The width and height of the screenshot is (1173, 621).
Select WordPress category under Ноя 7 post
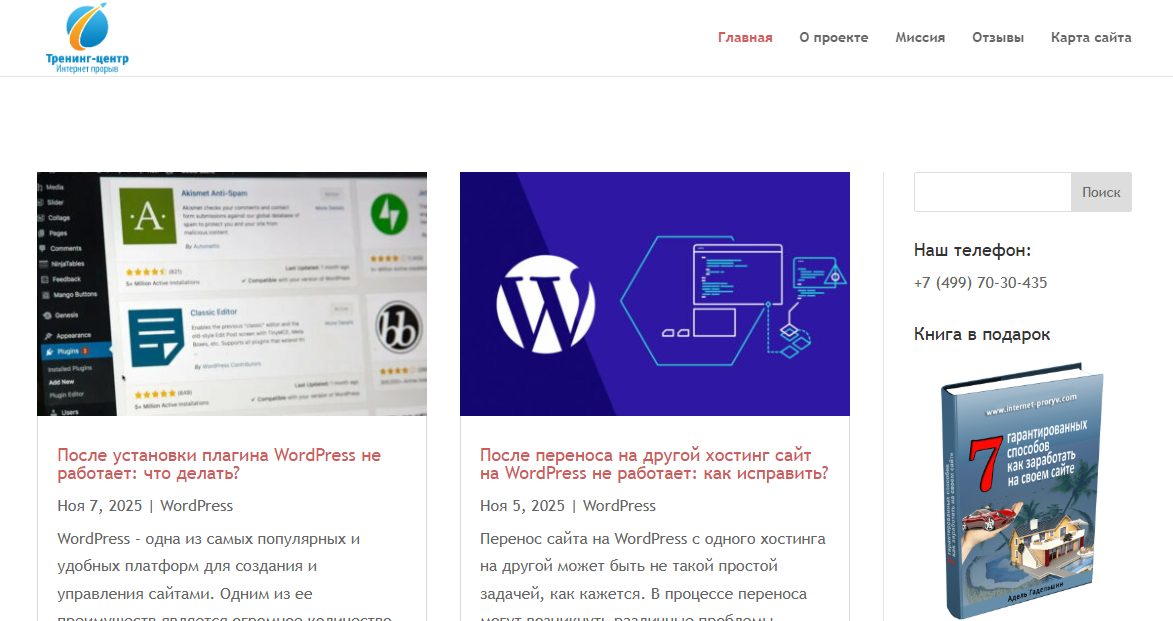[197, 506]
